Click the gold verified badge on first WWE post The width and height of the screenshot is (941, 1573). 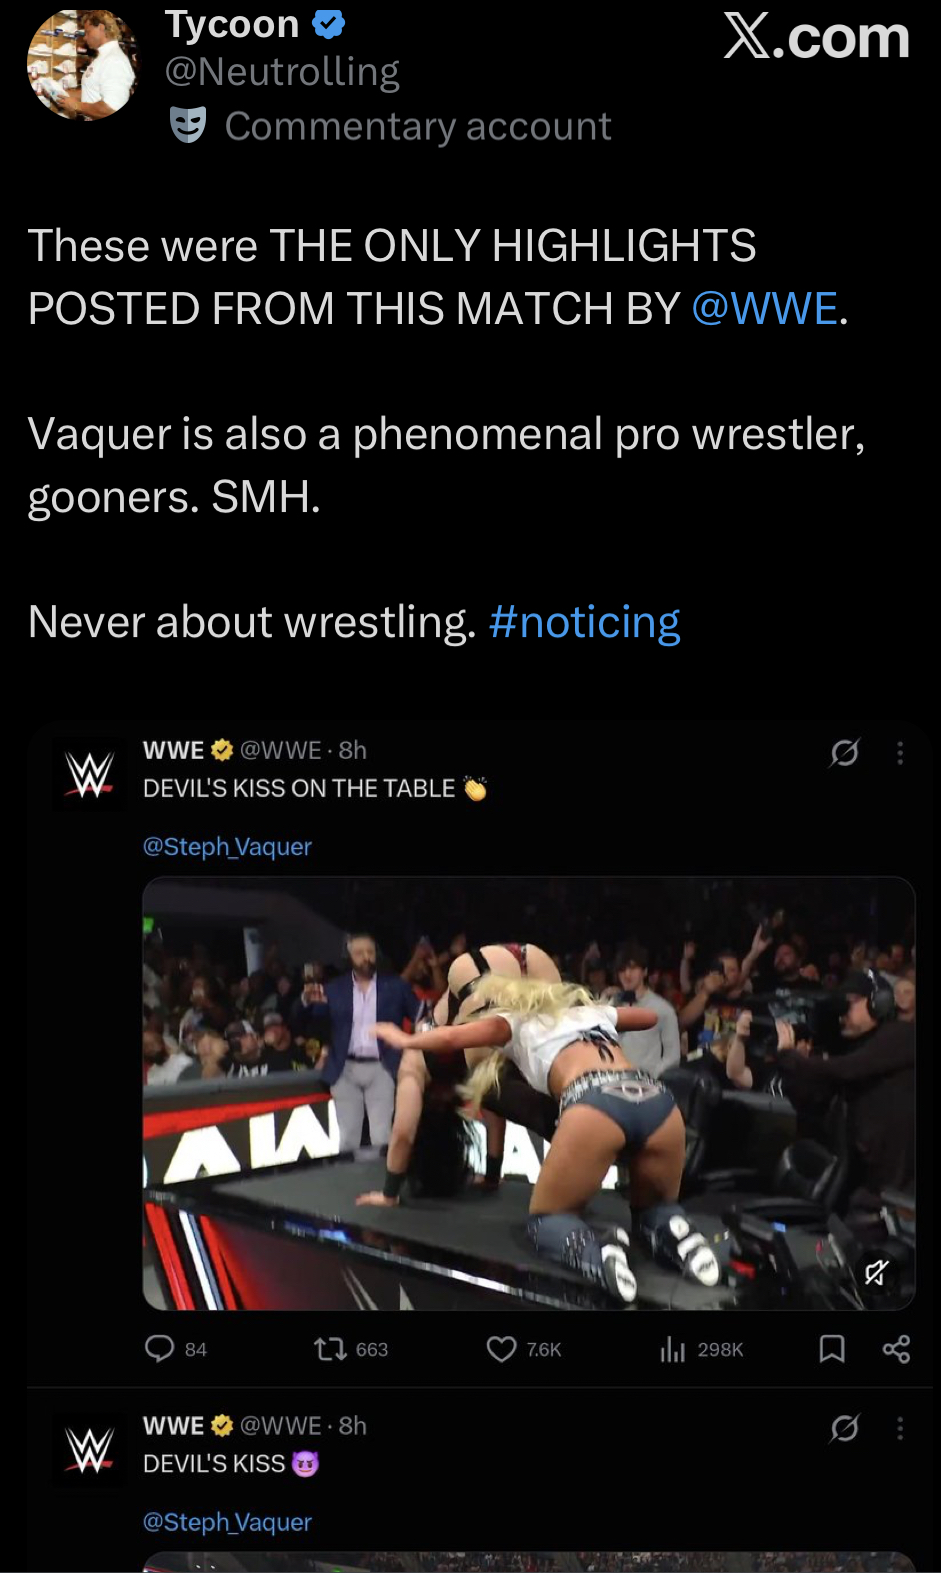(222, 750)
